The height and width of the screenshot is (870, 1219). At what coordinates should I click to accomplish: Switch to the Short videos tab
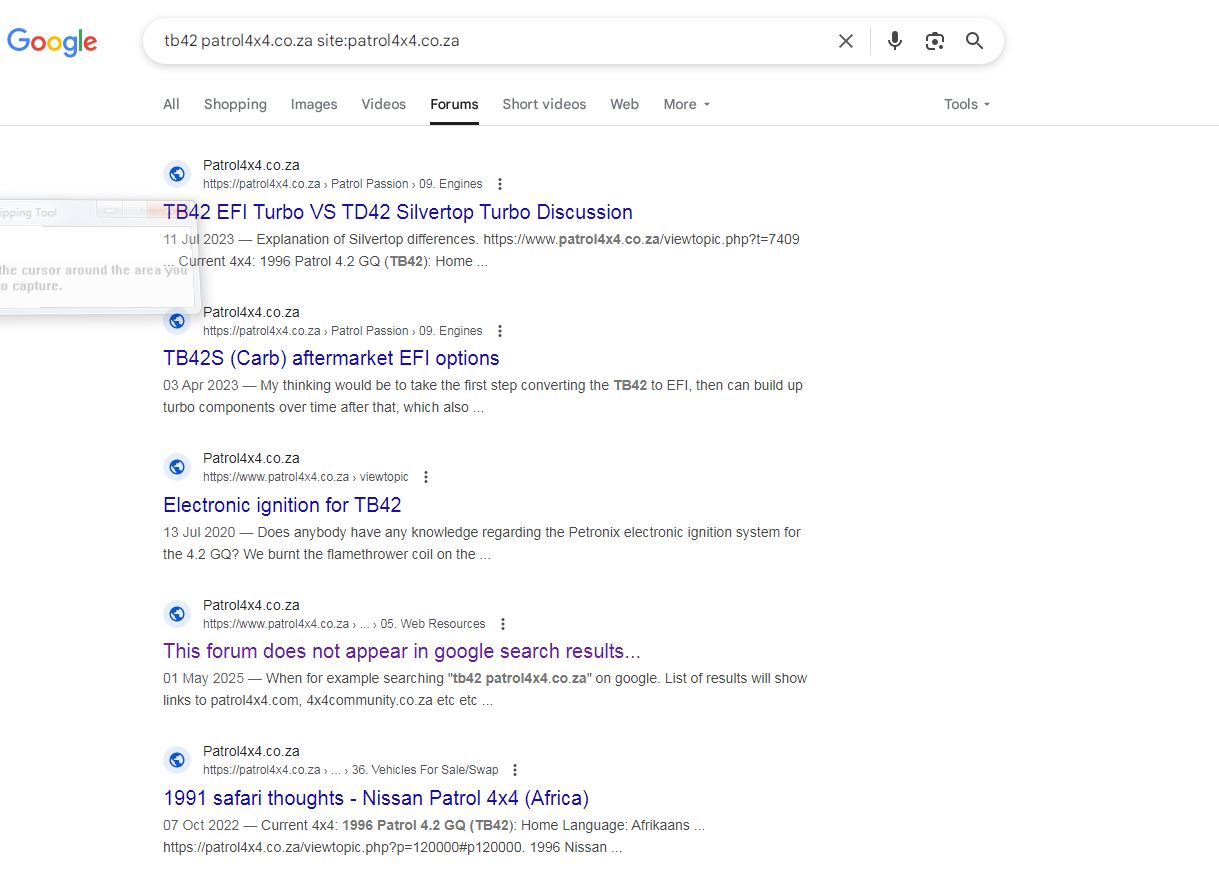tap(544, 104)
